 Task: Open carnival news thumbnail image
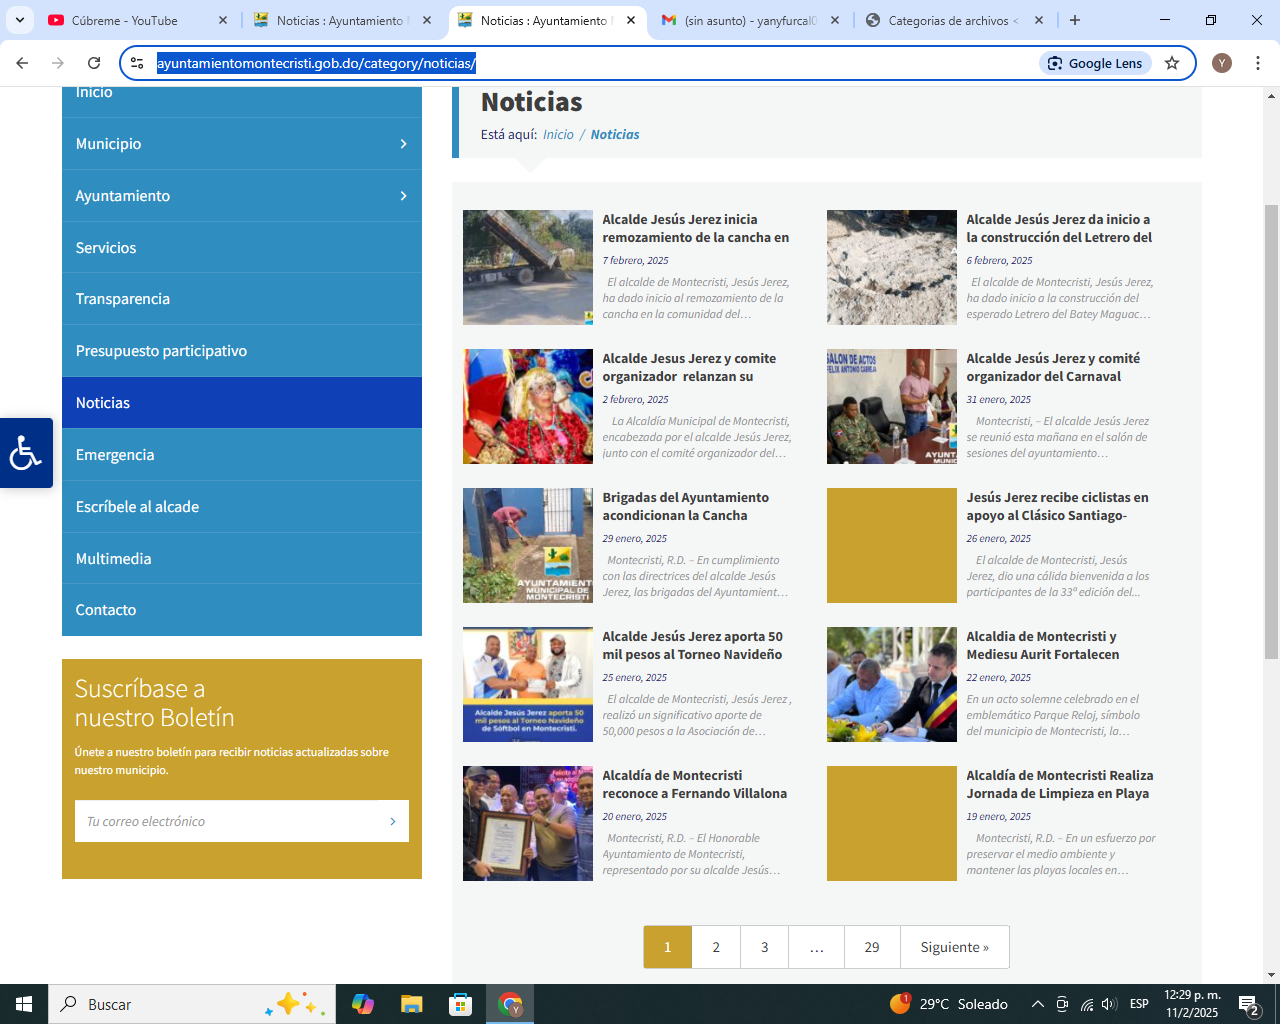point(528,406)
